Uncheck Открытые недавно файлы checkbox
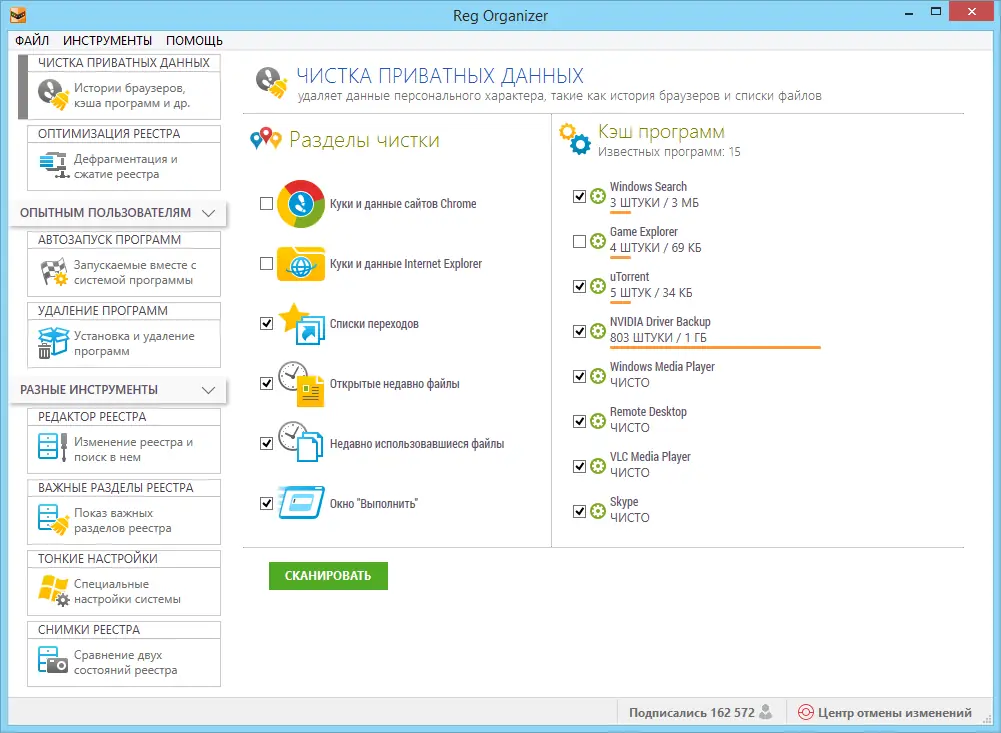 point(267,384)
